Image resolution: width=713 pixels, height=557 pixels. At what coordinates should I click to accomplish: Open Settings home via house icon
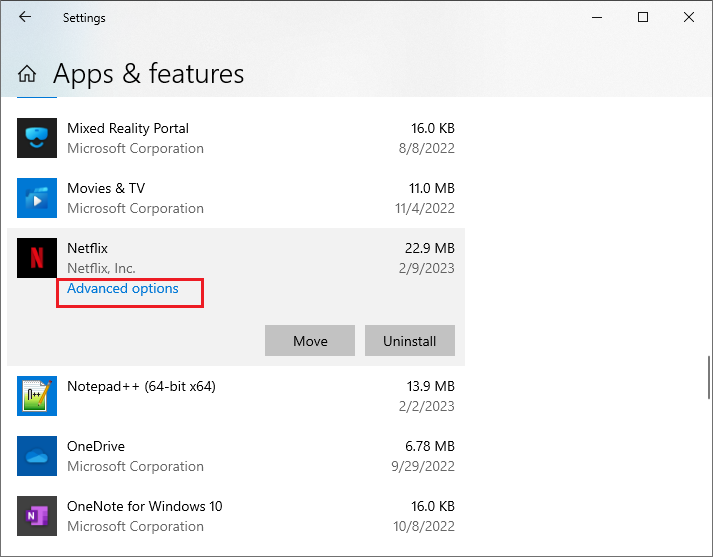pos(27,73)
